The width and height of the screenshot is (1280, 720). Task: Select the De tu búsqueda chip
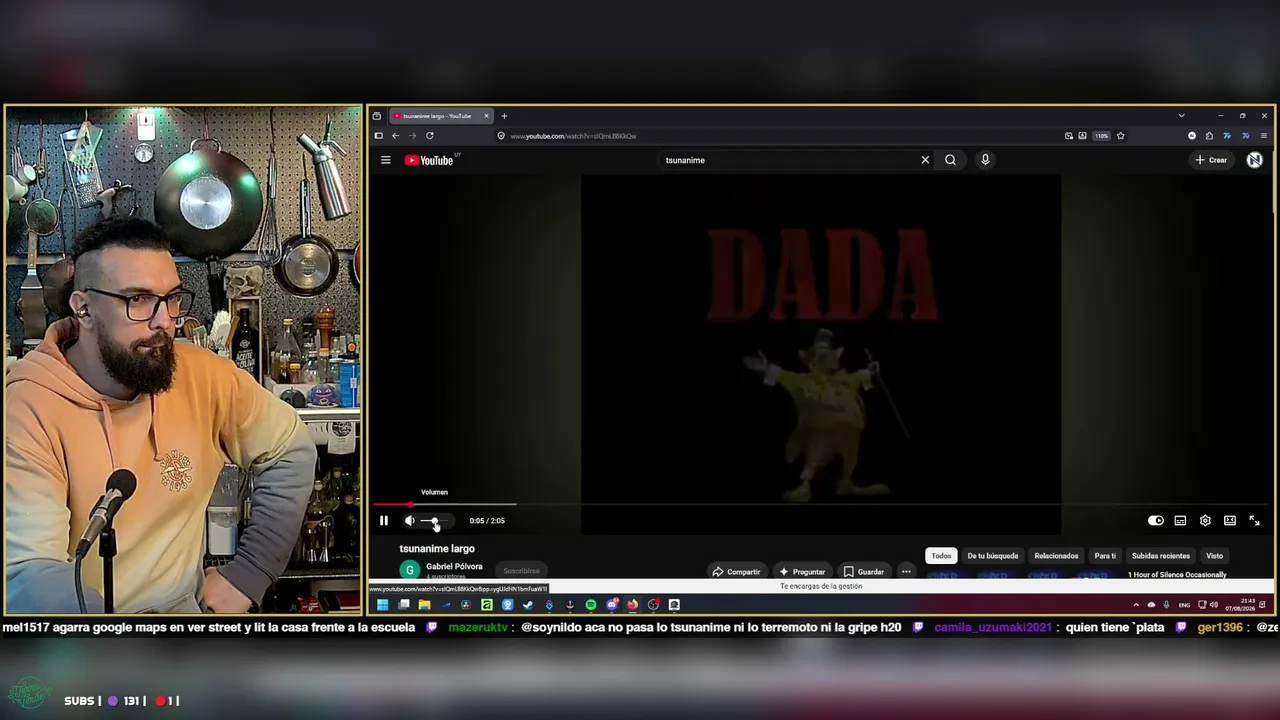point(993,556)
